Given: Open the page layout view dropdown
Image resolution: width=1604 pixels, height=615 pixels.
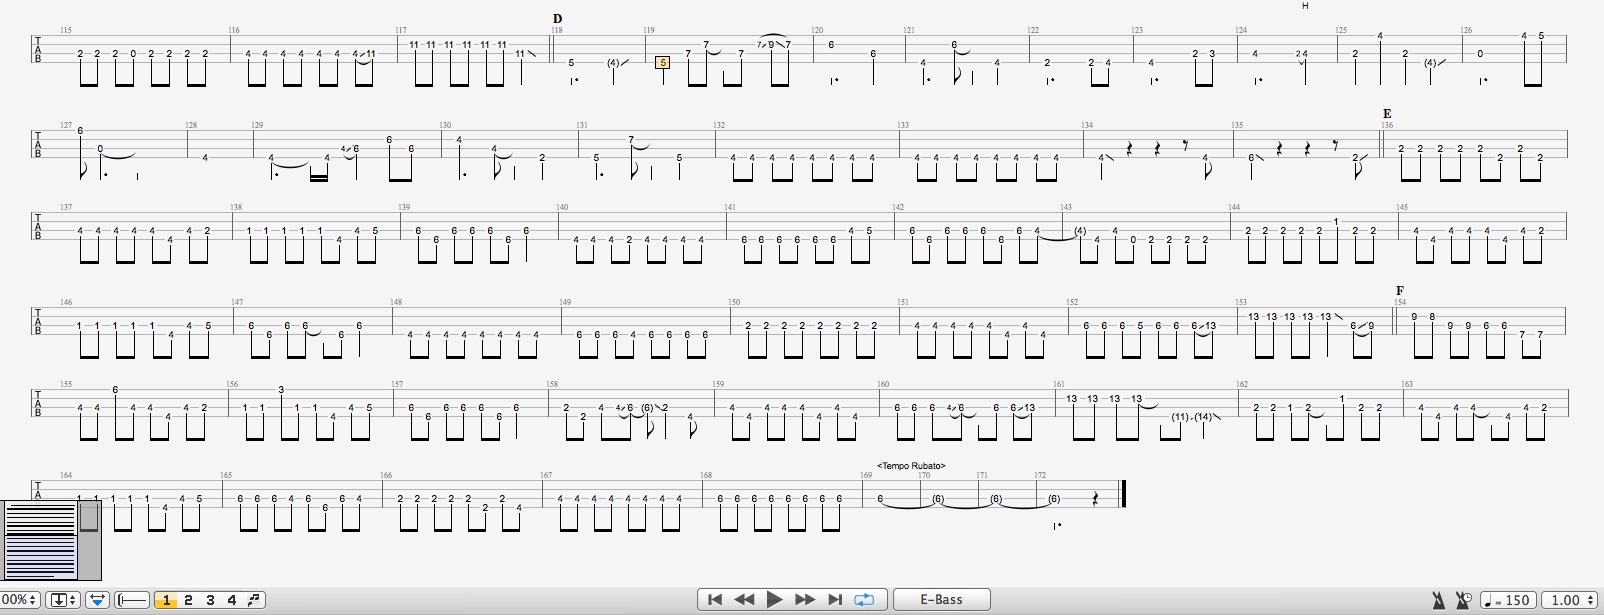Looking at the screenshot, I should [x=63, y=600].
